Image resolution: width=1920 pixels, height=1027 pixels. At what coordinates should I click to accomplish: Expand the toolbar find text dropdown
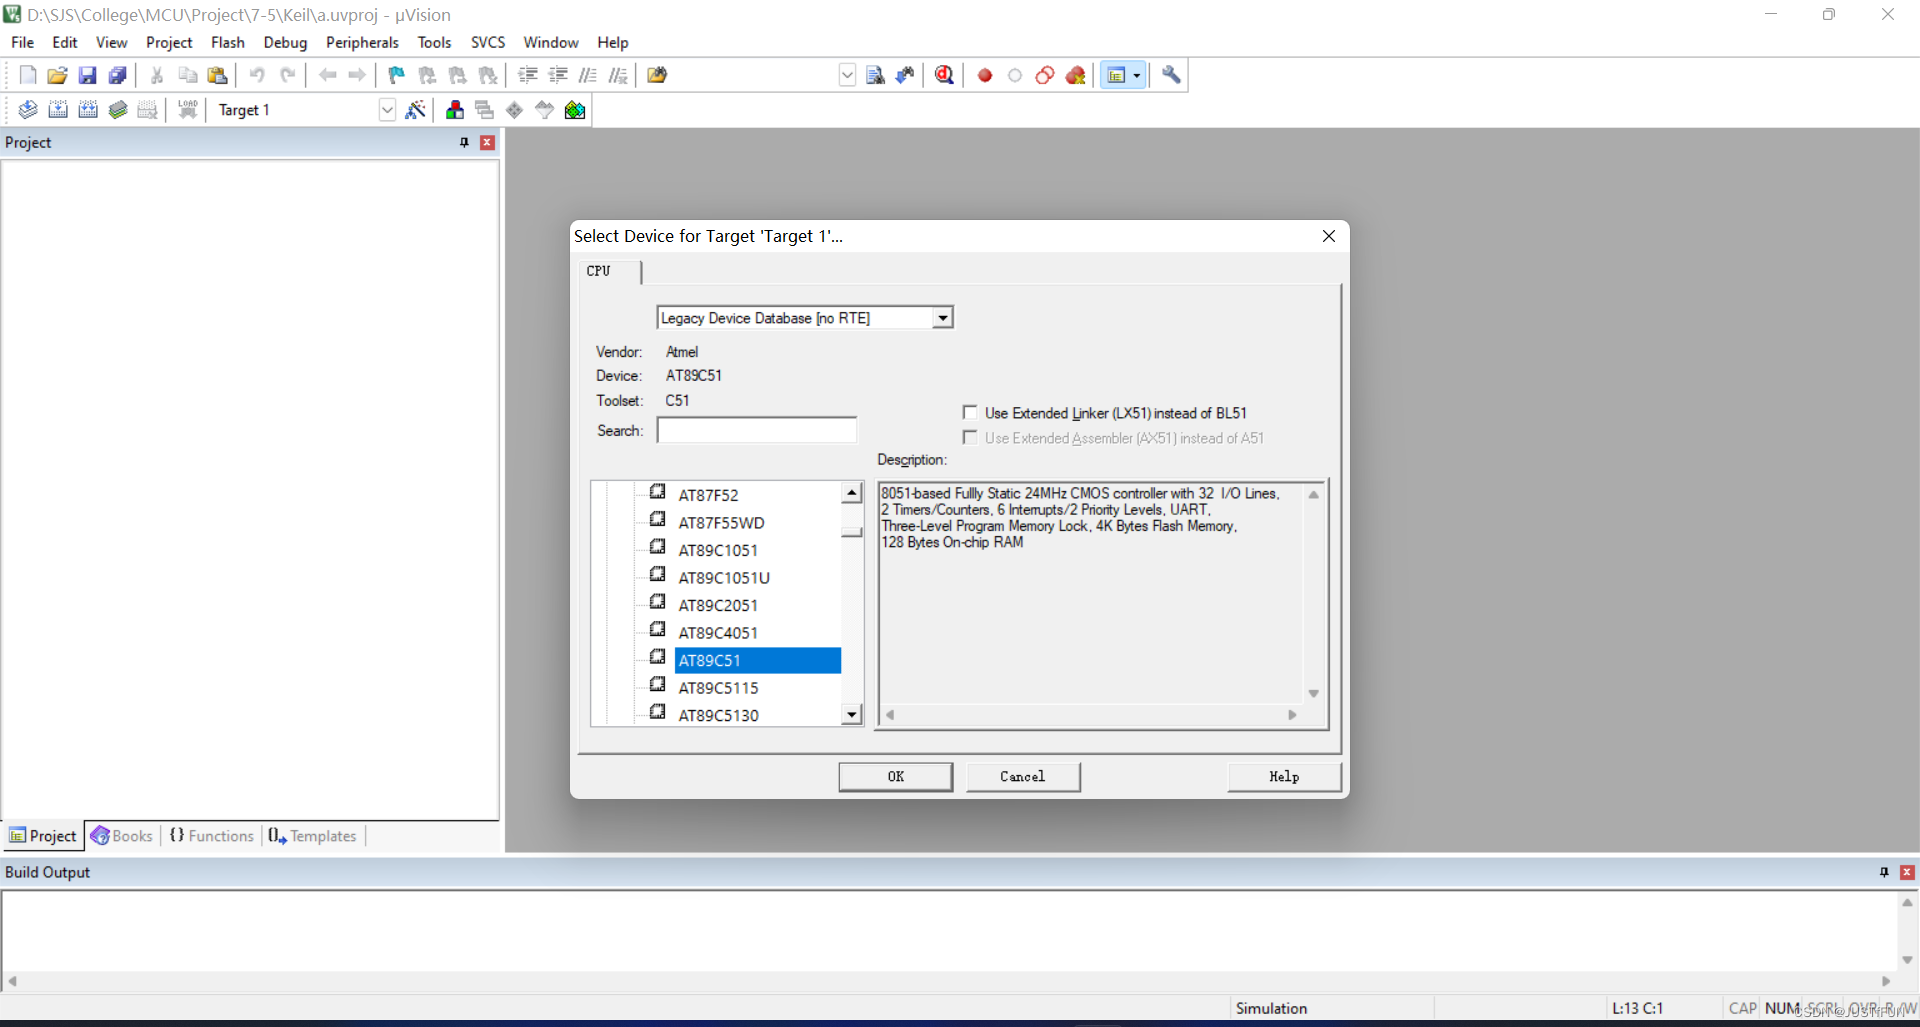pos(847,75)
